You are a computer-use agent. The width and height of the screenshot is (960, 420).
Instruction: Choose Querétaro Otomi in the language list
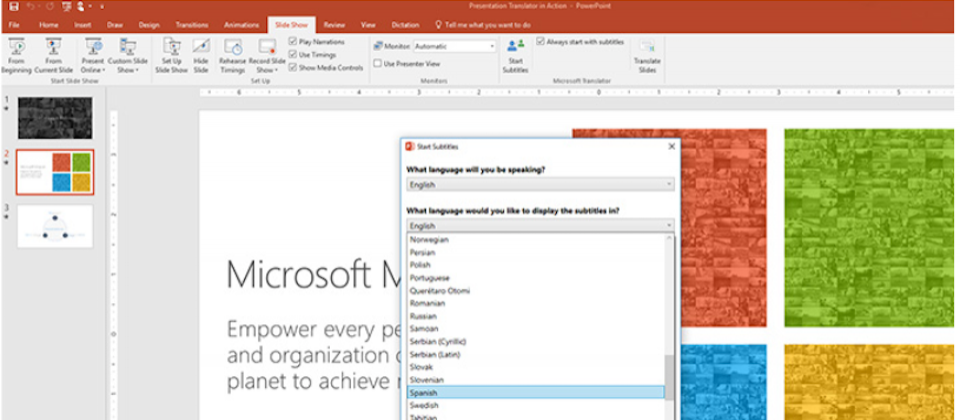[536, 291]
